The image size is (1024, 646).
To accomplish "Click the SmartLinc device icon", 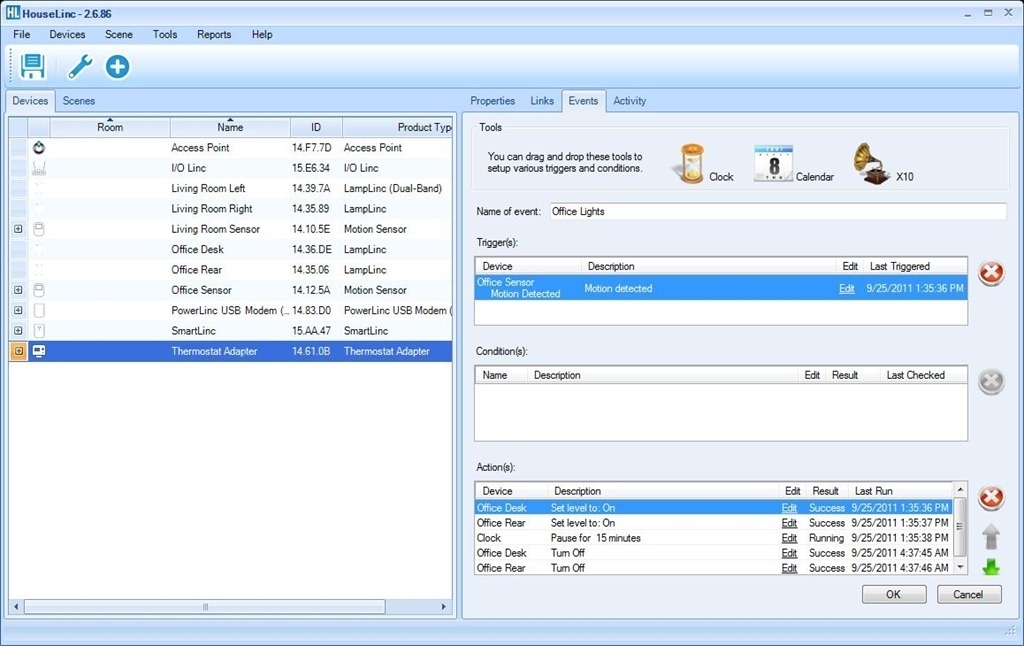I will coord(39,331).
